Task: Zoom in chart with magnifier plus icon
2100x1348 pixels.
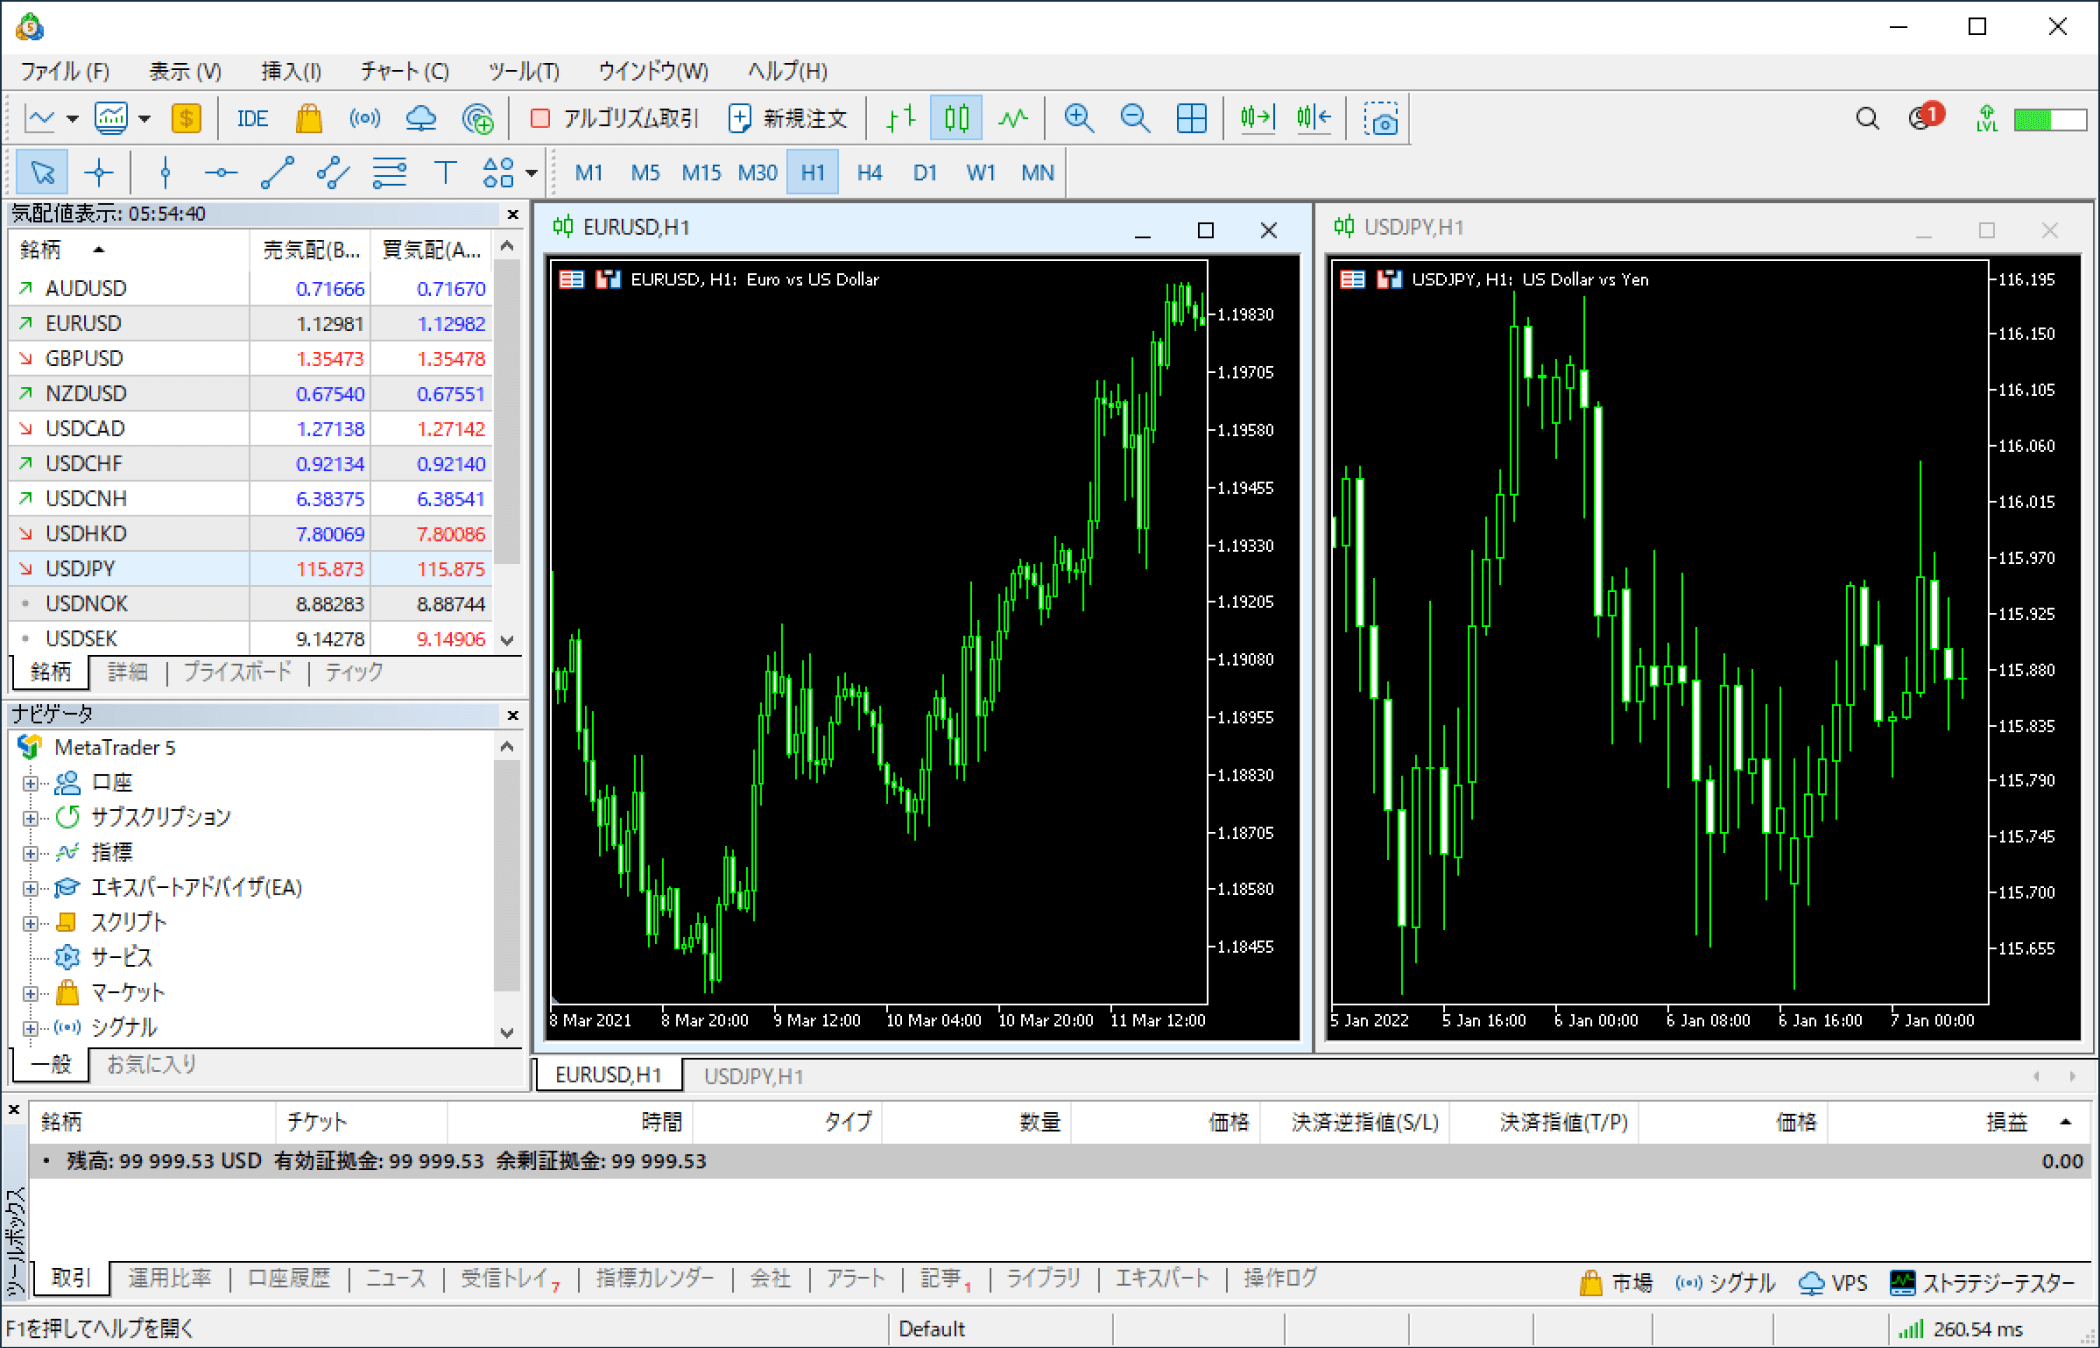Action: coord(1079,119)
